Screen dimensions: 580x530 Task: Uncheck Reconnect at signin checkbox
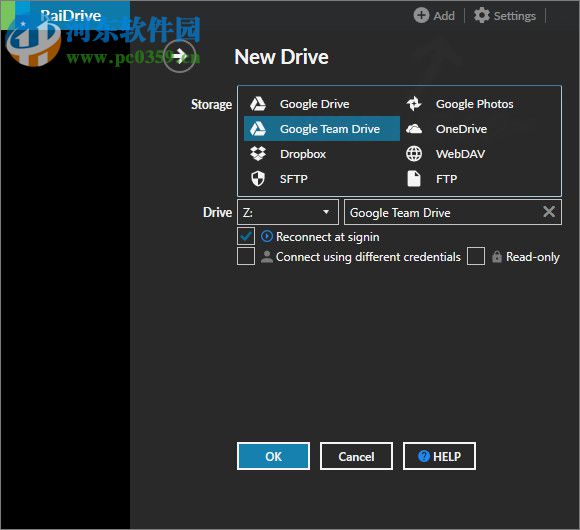coord(246,236)
